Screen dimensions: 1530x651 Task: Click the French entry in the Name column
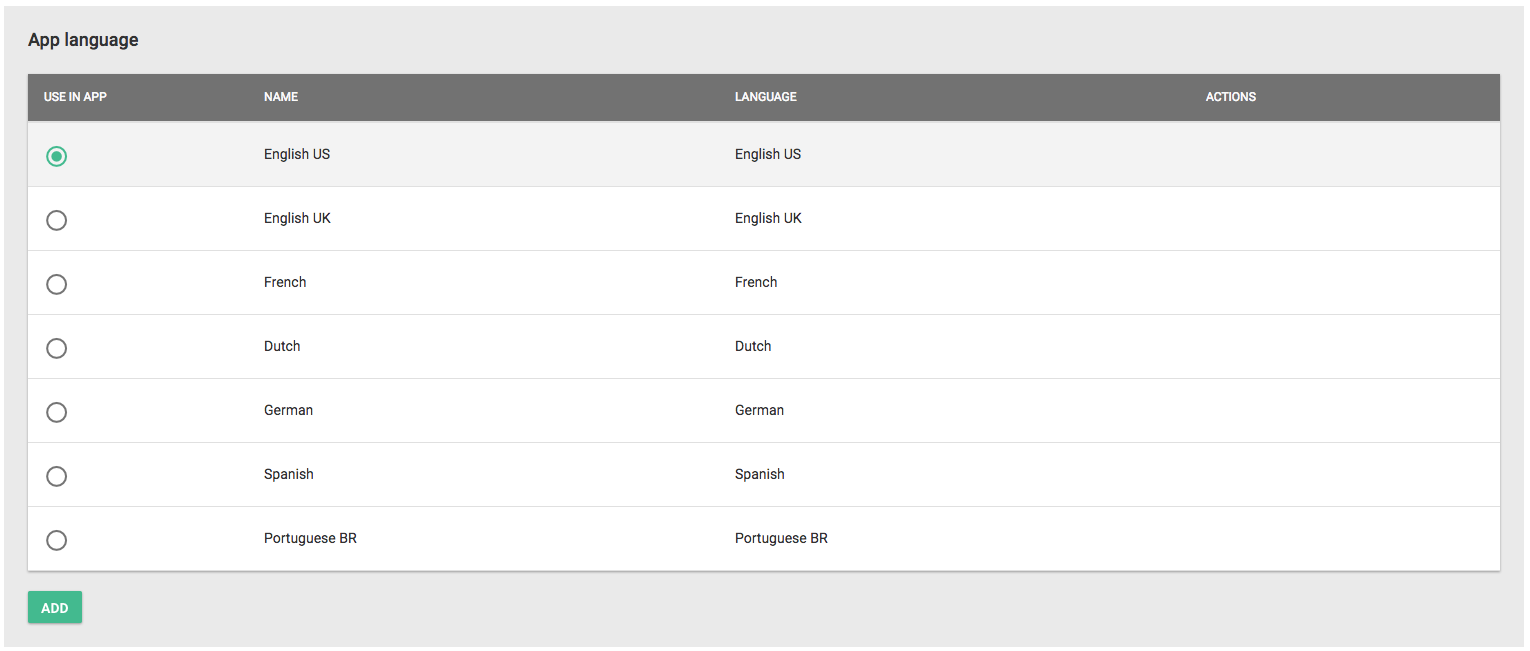285,282
